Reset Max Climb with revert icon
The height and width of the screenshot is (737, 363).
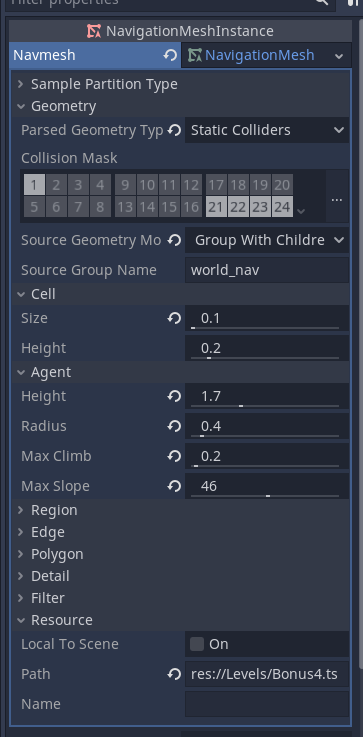pos(174,456)
